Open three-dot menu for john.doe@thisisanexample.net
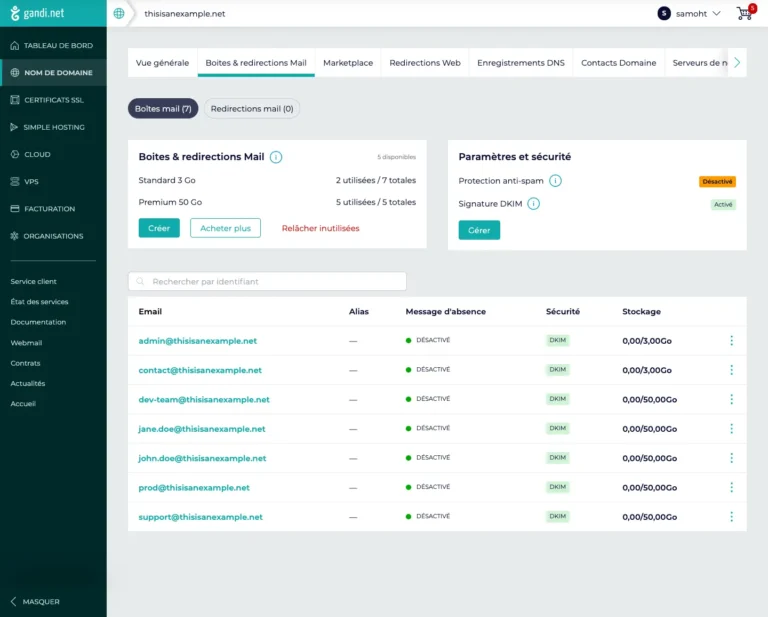768x617 pixels. [x=731, y=458]
